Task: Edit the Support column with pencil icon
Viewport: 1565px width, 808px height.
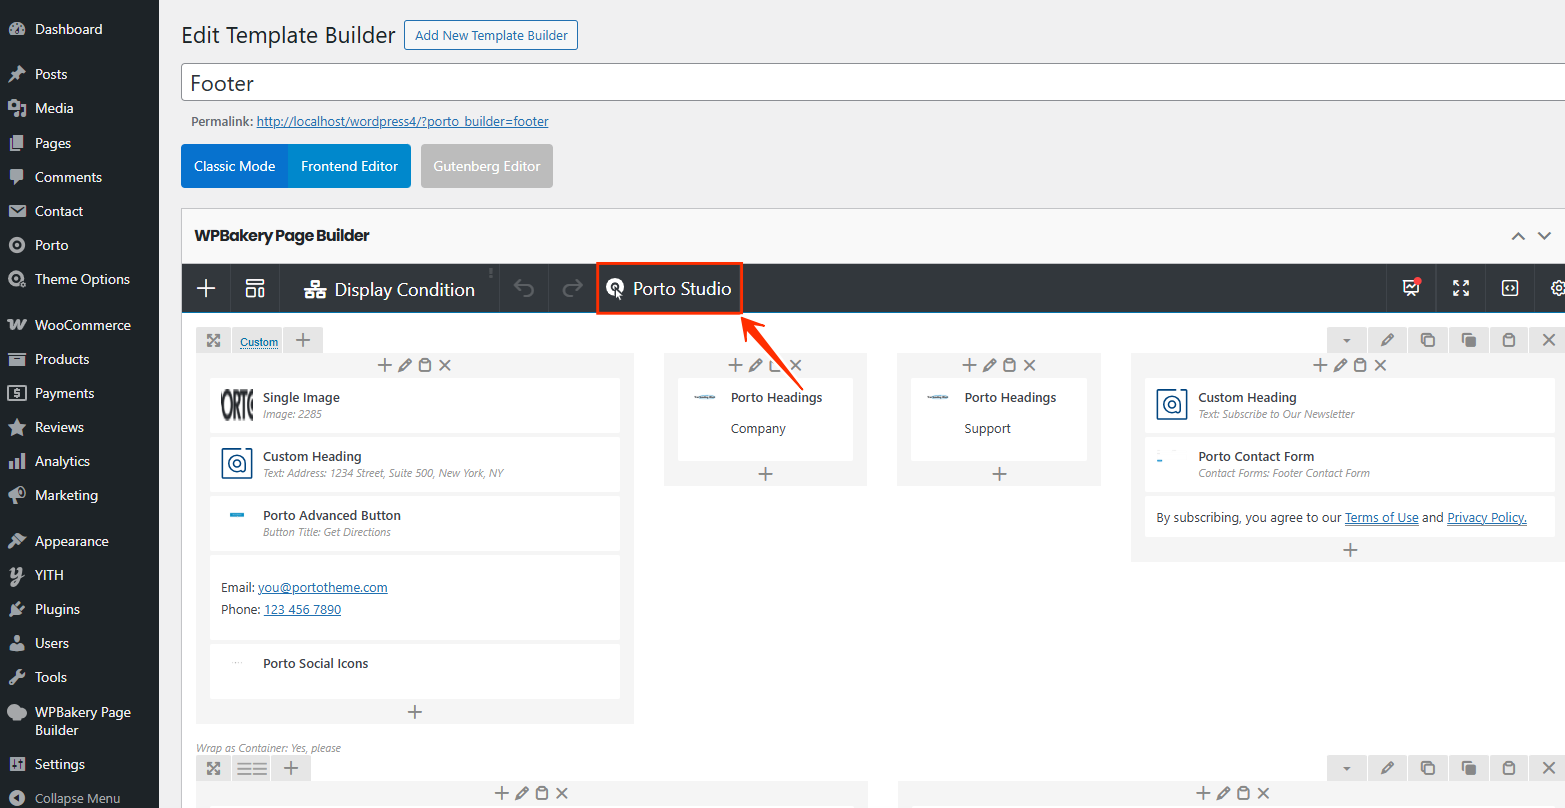Action: pyautogui.click(x=990, y=366)
